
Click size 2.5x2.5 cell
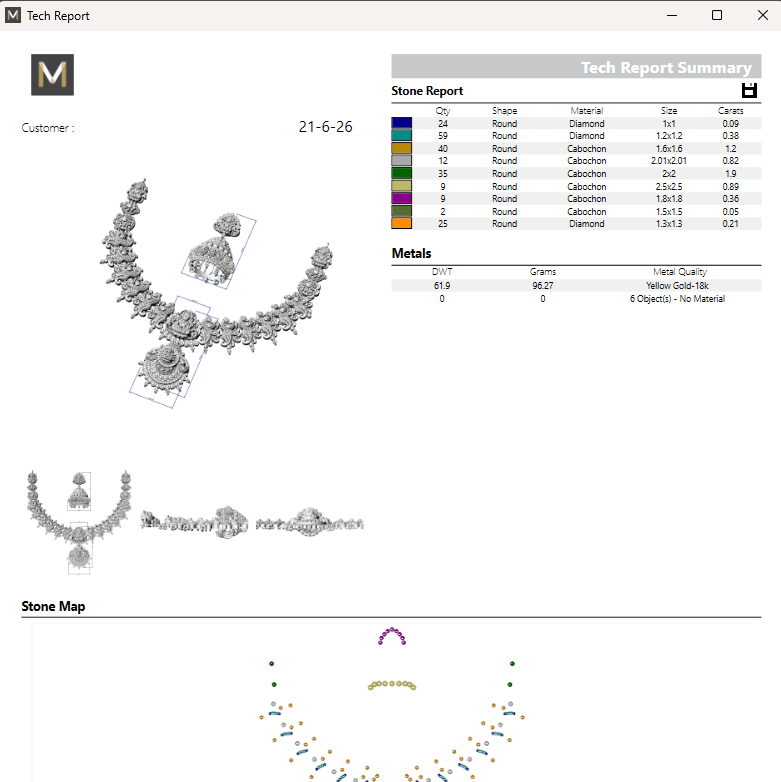668,187
